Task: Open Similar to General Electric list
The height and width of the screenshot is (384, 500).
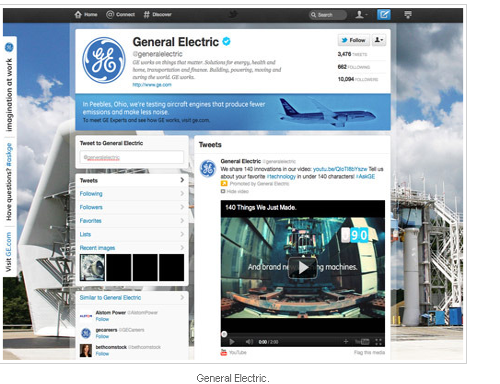Action: pyautogui.click(x=110, y=297)
